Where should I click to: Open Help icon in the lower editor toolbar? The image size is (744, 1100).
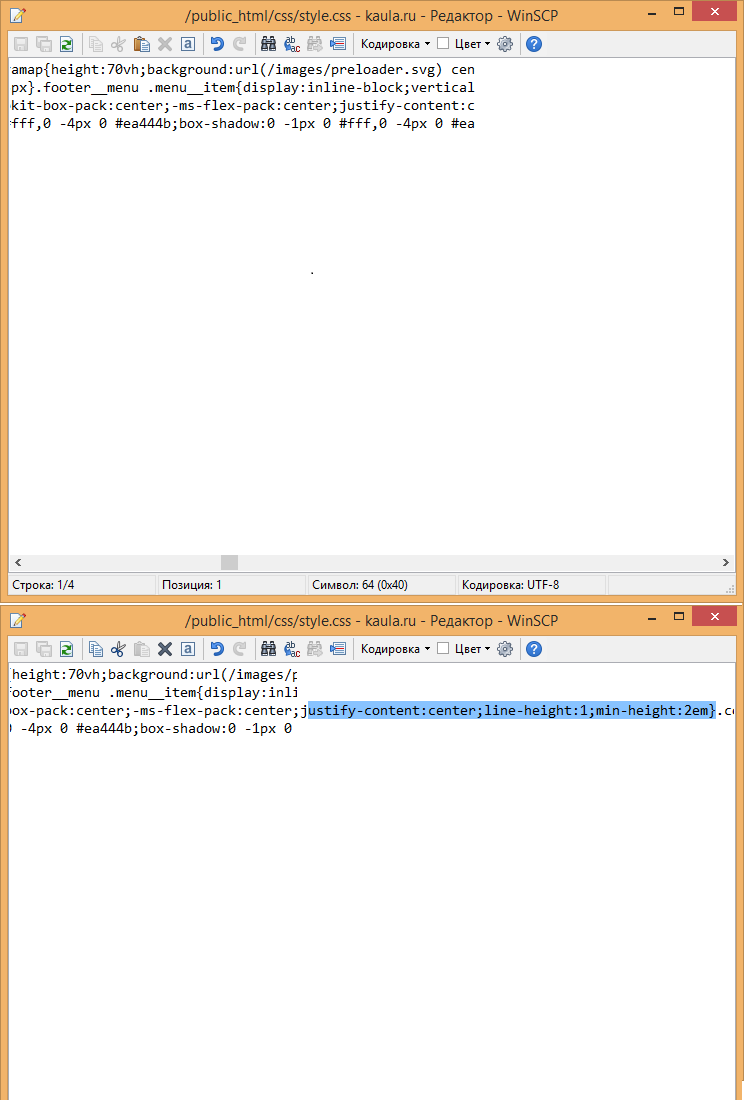534,649
